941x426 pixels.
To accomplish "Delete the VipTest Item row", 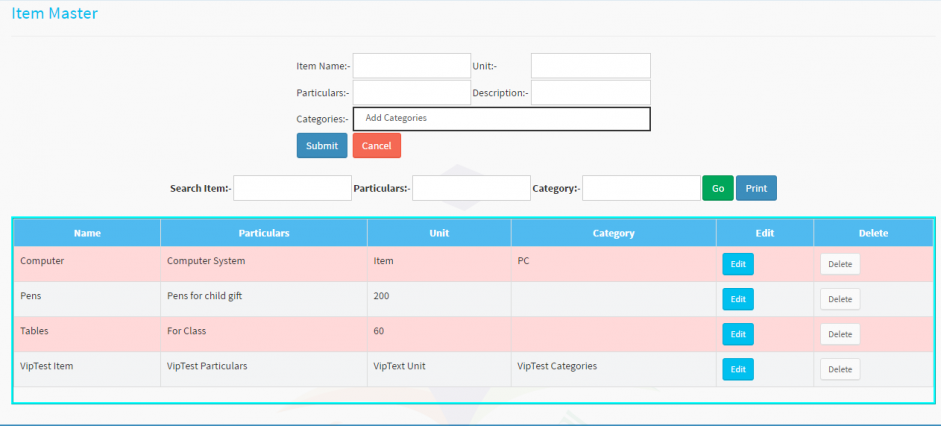I will [x=840, y=369].
